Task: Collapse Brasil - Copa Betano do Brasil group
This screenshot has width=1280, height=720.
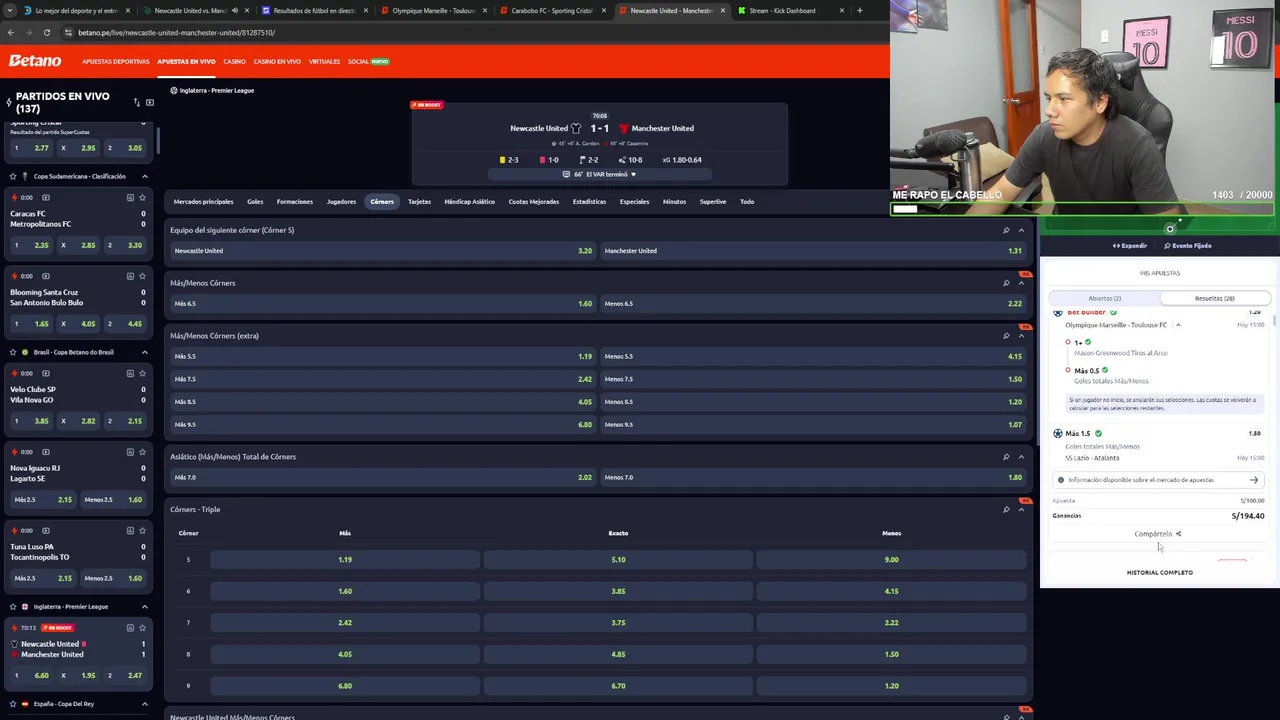Action: tap(144, 352)
